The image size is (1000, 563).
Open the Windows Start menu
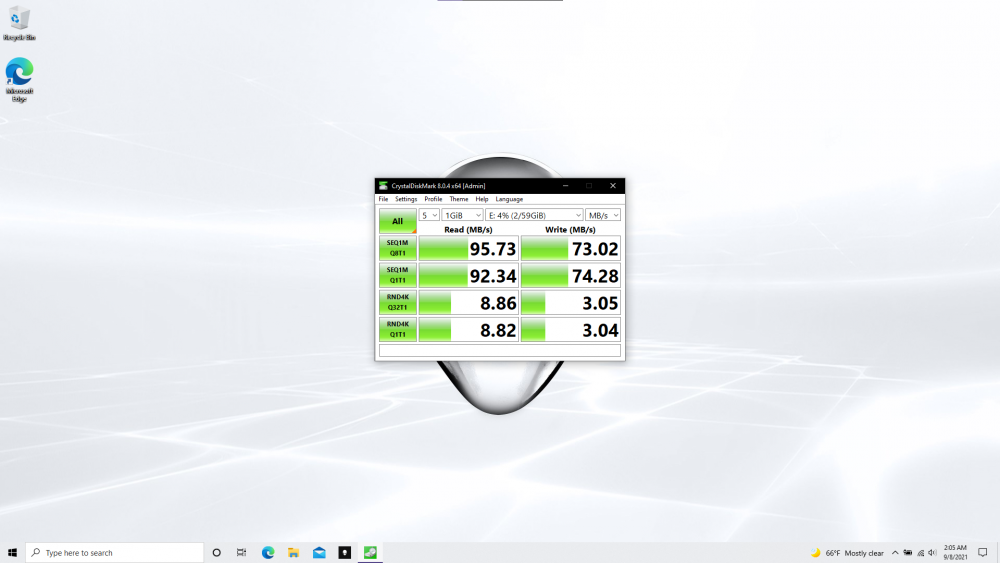pos(12,553)
